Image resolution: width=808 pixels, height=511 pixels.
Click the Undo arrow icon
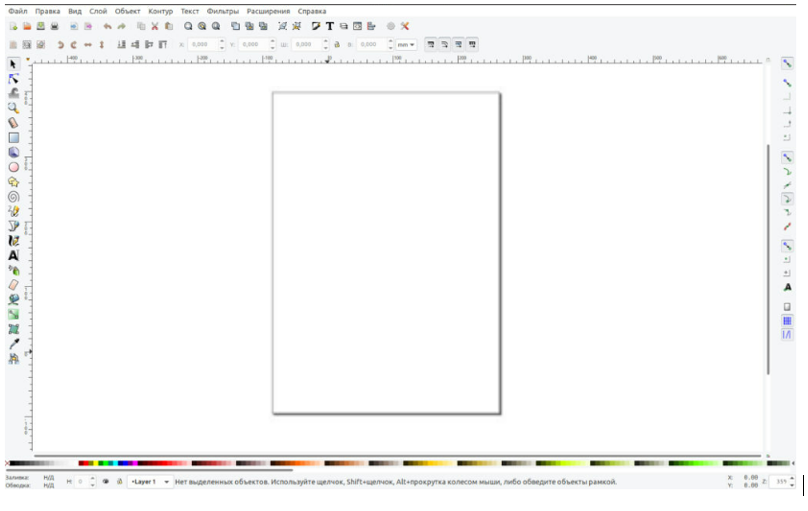pos(107,26)
